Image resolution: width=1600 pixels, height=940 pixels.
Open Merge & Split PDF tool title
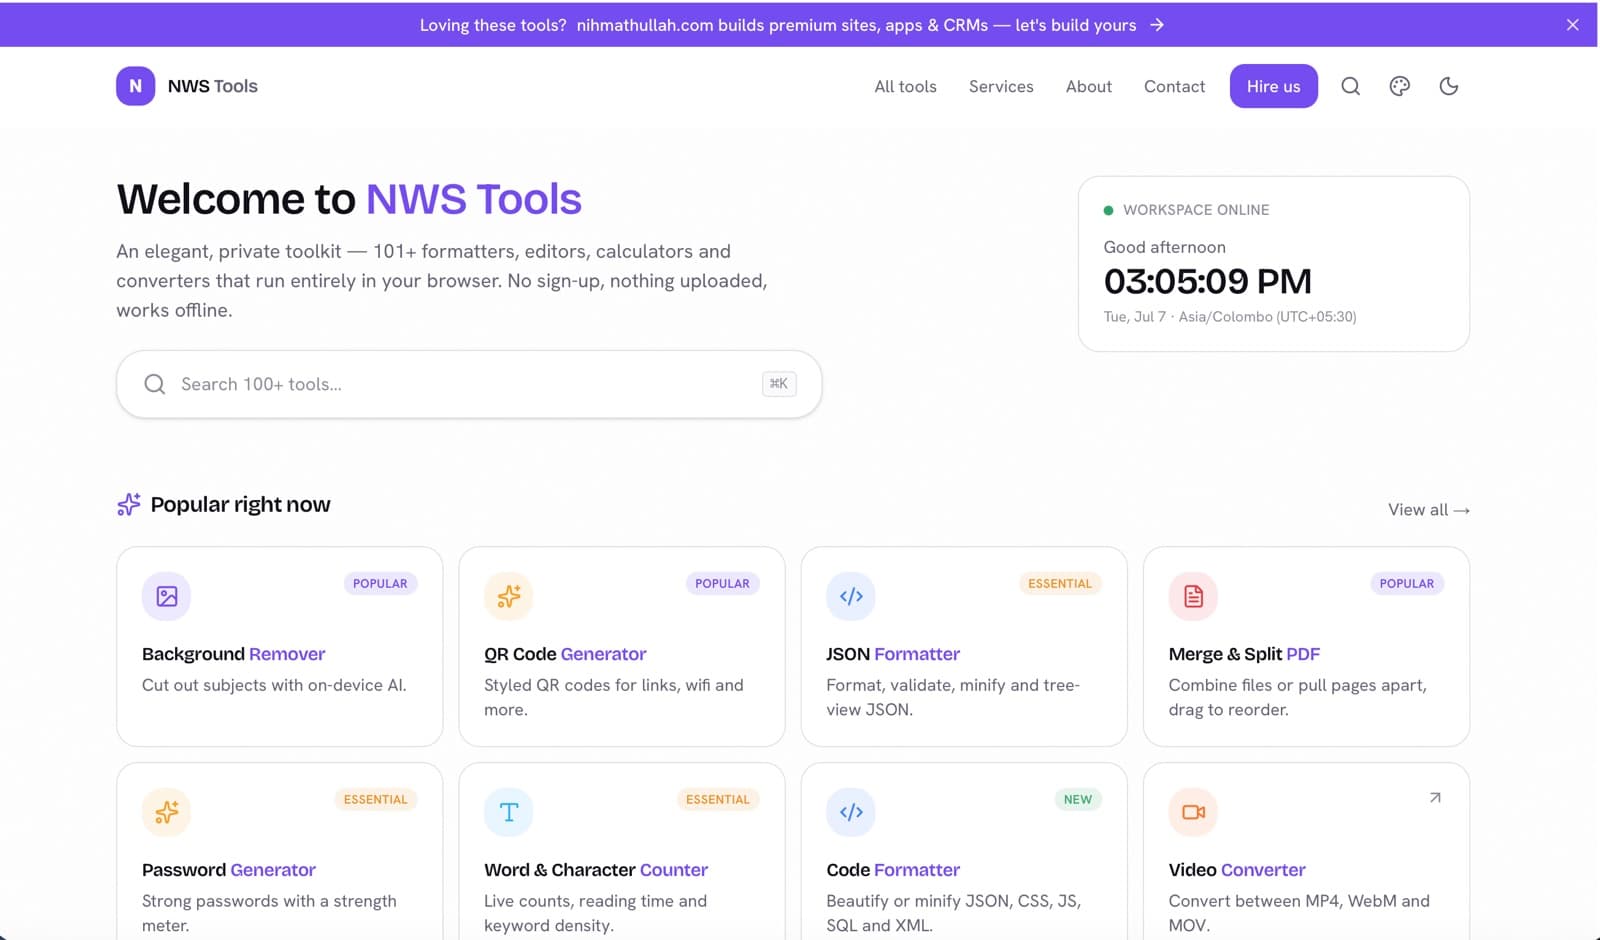pyautogui.click(x=1244, y=654)
